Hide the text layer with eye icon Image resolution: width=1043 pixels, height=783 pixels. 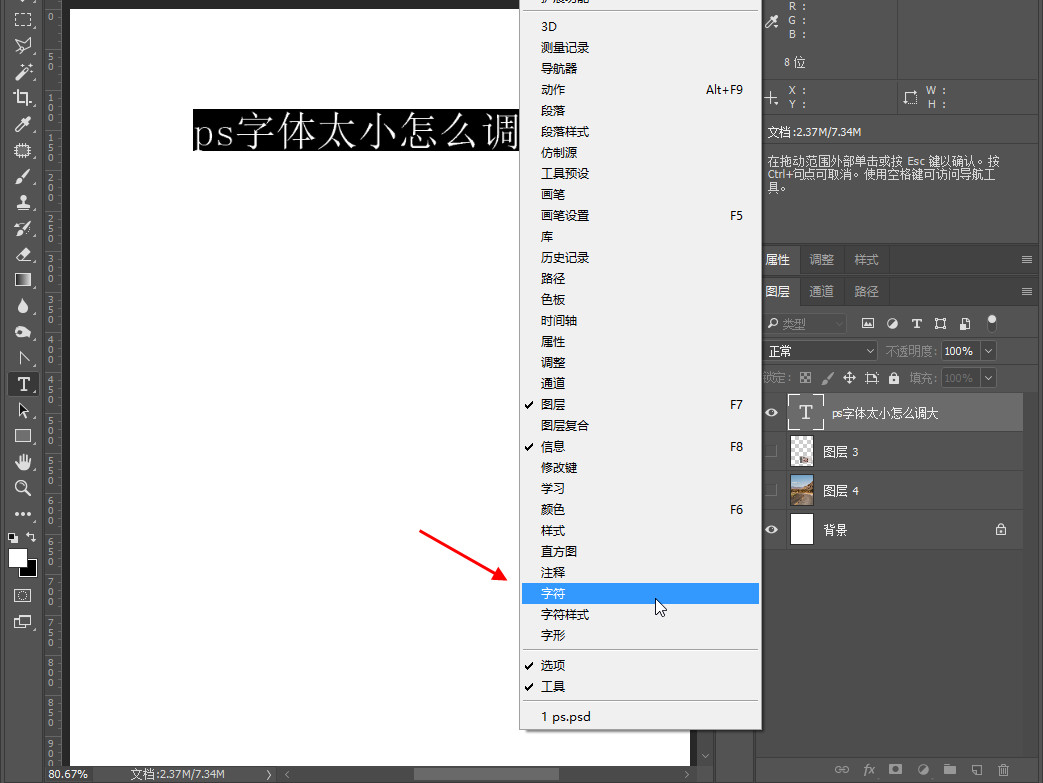pyautogui.click(x=771, y=413)
